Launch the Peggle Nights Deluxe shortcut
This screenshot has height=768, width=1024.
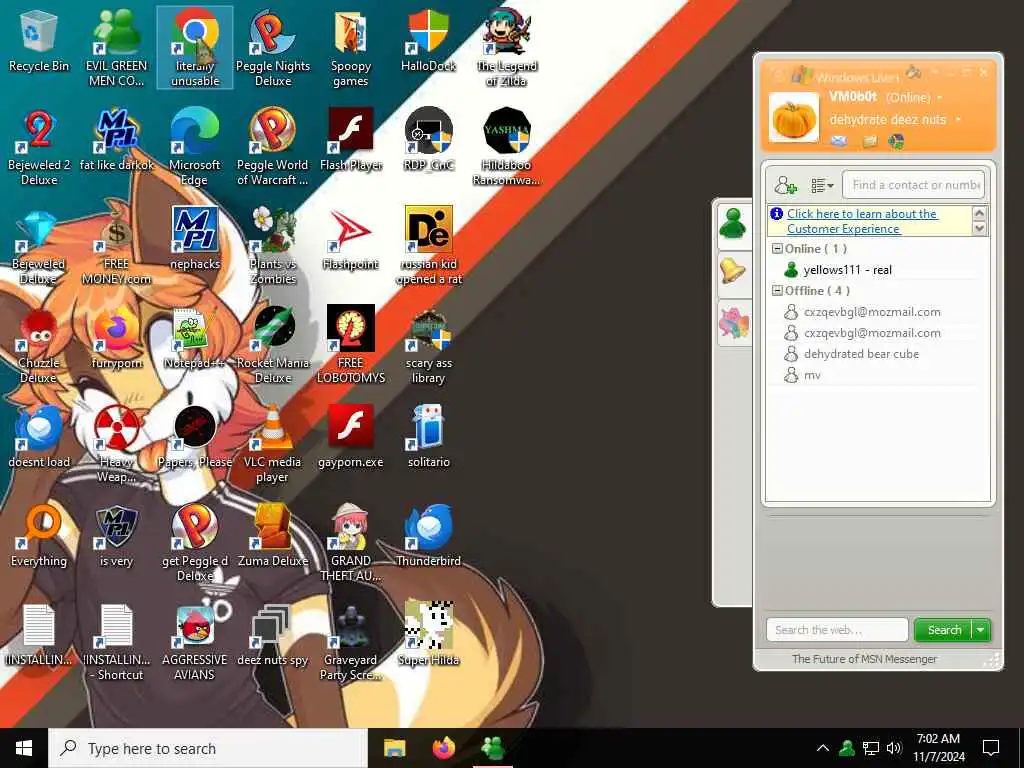coord(273,48)
